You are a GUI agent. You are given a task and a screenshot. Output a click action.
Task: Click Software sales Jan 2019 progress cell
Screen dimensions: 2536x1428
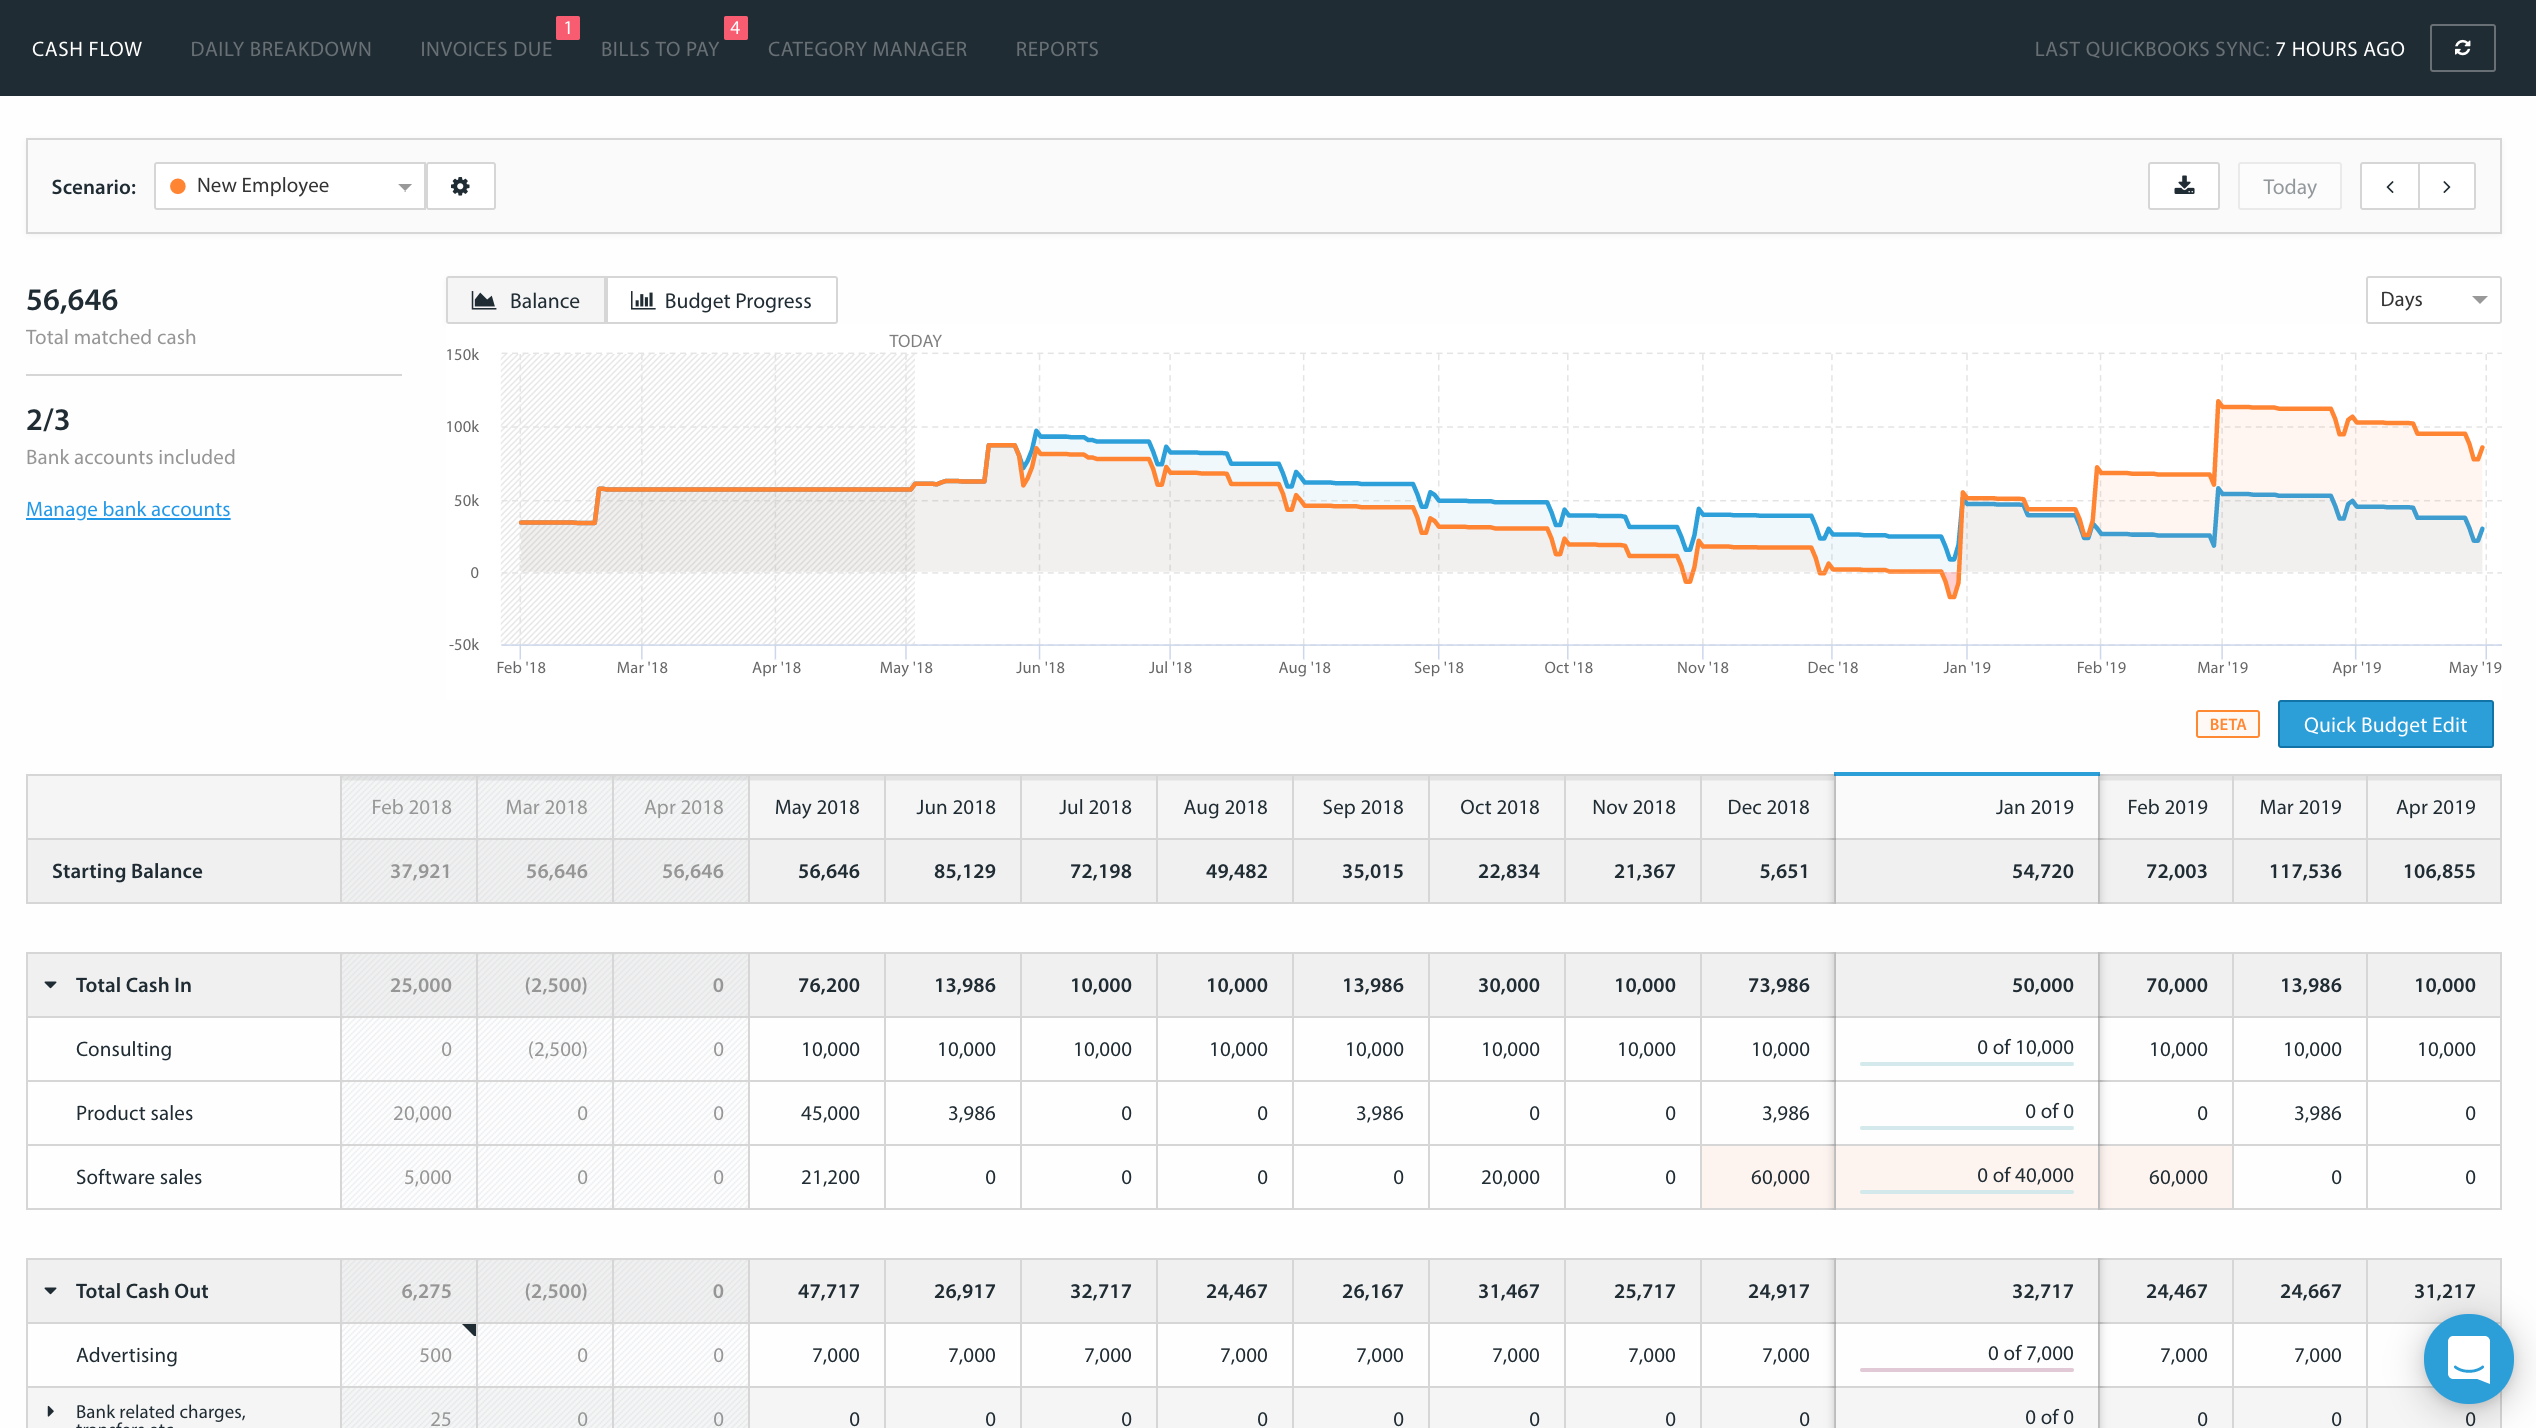coord(1966,1177)
